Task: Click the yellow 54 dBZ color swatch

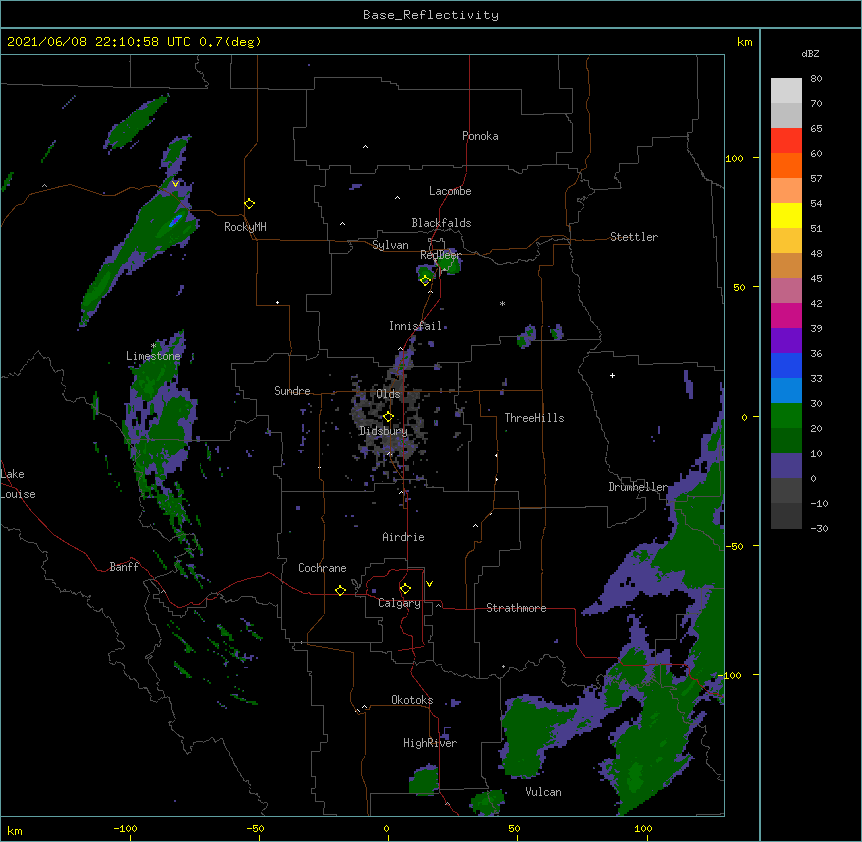Action: click(x=786, y=215)
